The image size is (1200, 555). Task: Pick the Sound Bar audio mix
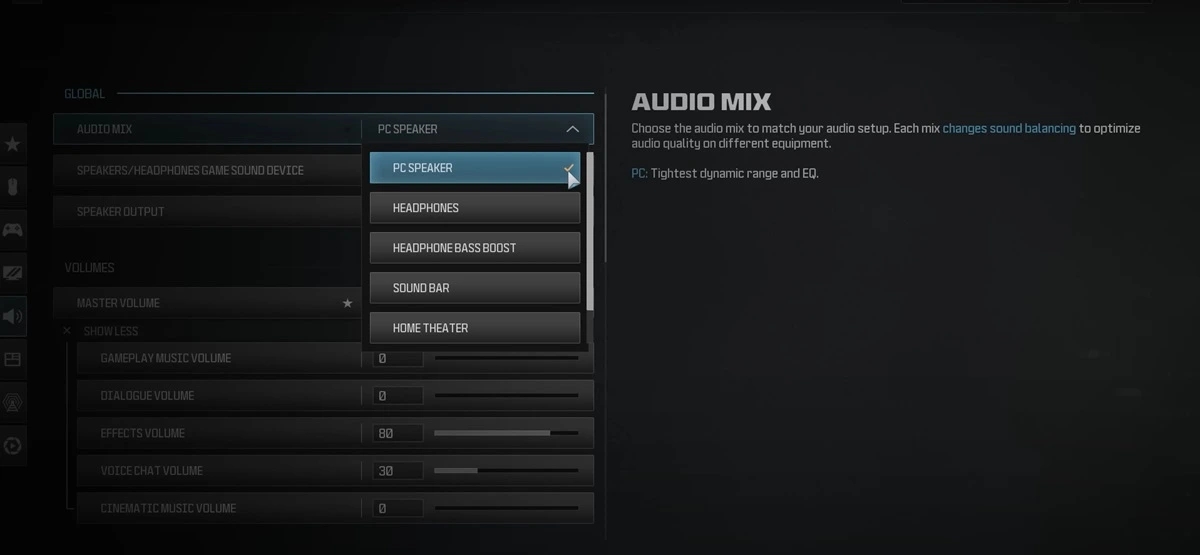[475, 288]
